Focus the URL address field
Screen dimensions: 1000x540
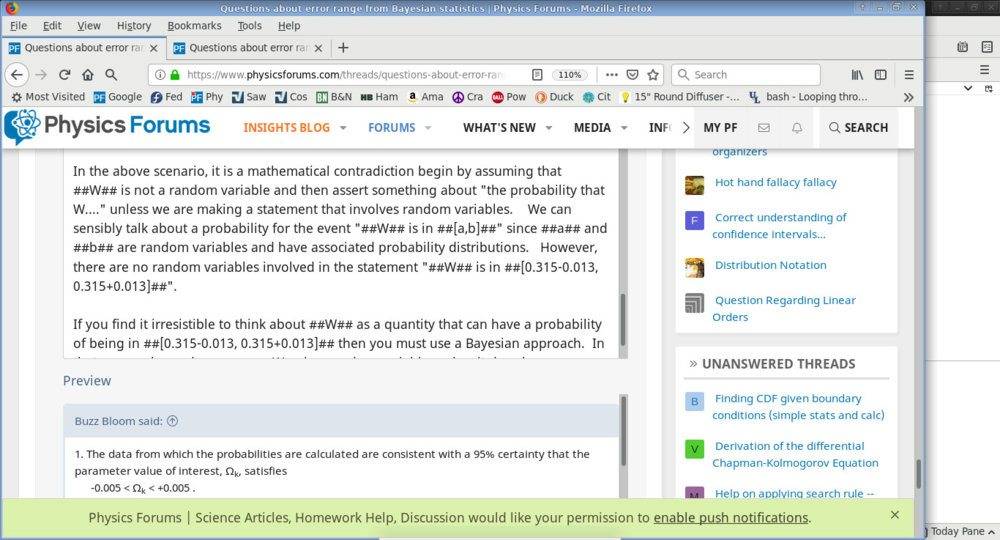344,75
